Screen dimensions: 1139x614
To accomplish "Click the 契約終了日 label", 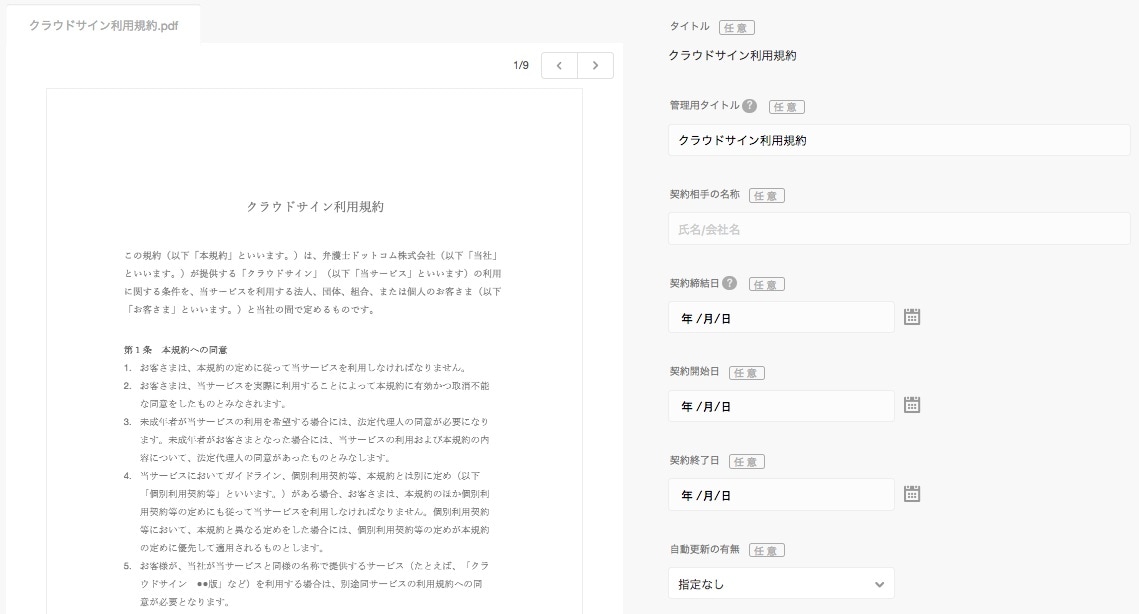I will (x=694, y=461).
